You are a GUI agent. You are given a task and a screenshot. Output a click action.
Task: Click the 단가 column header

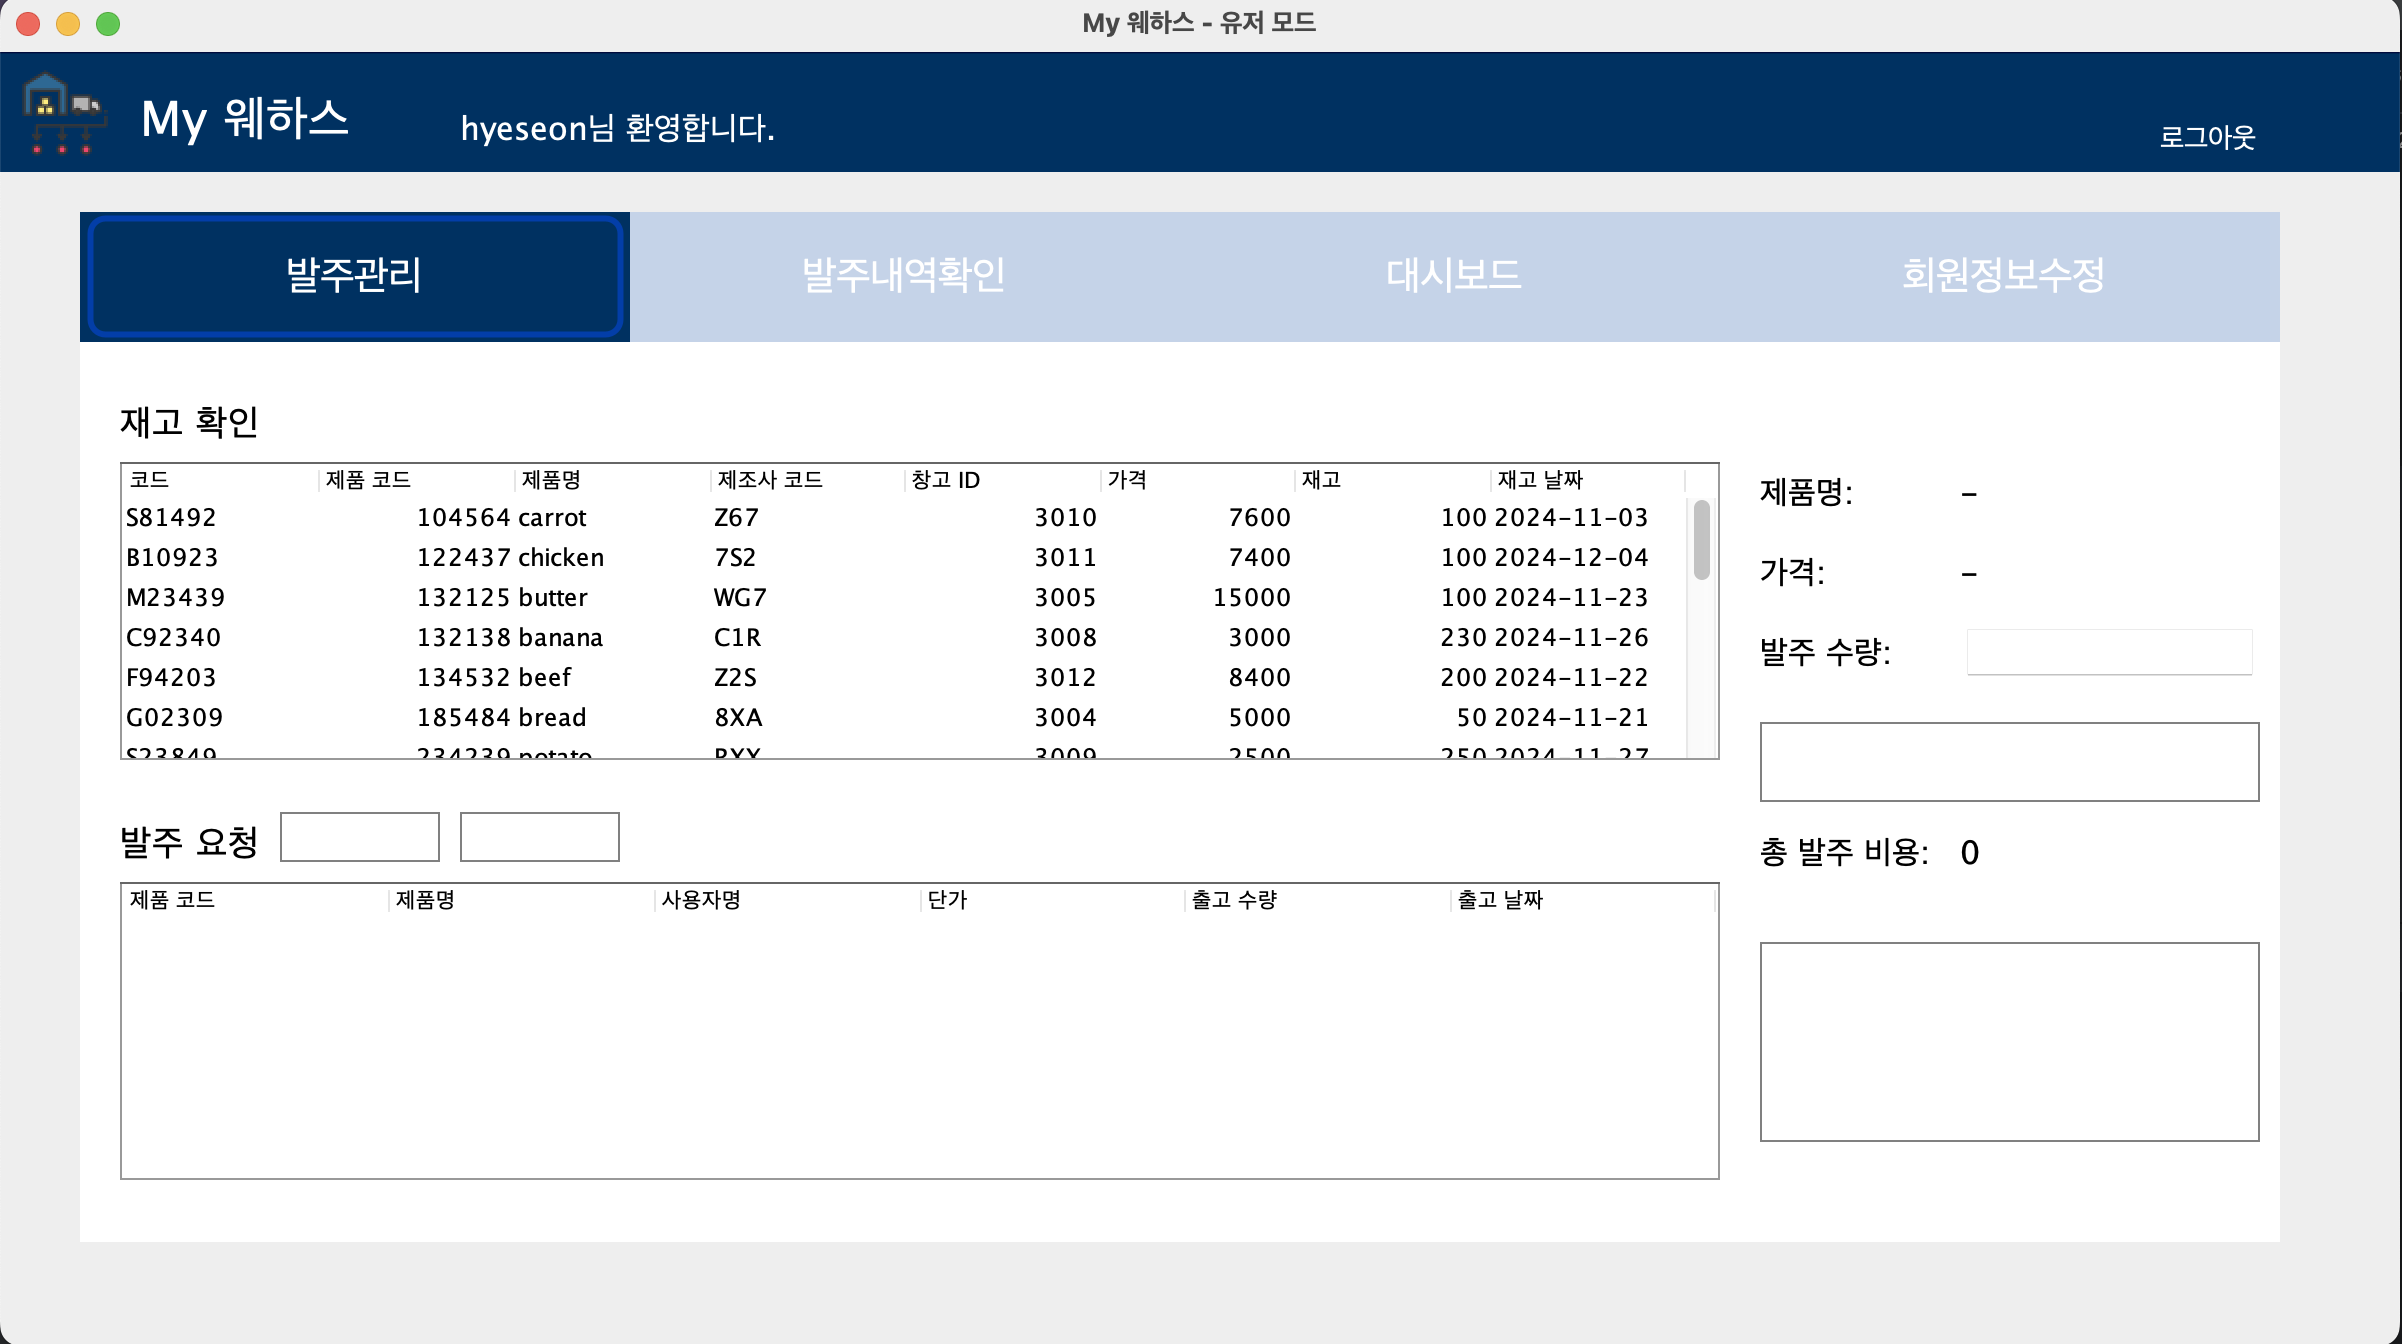(x=1053, y=900)
